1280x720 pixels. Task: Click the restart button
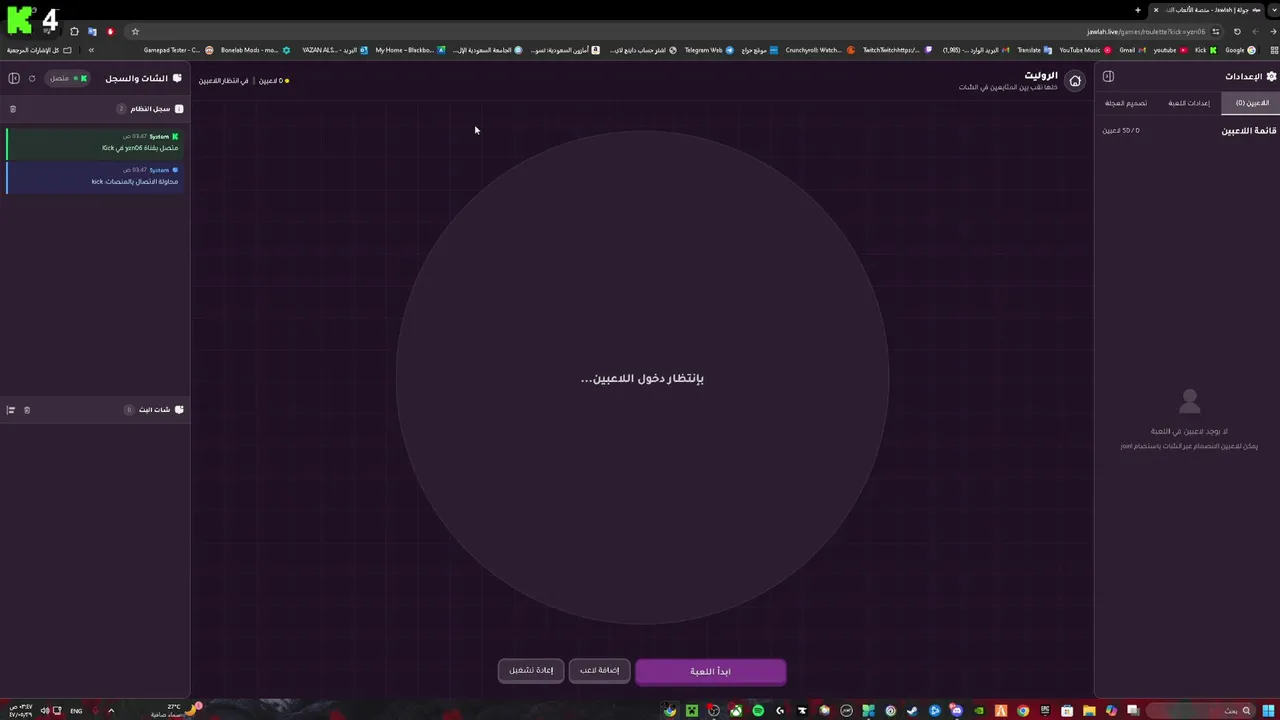(531, 670)
